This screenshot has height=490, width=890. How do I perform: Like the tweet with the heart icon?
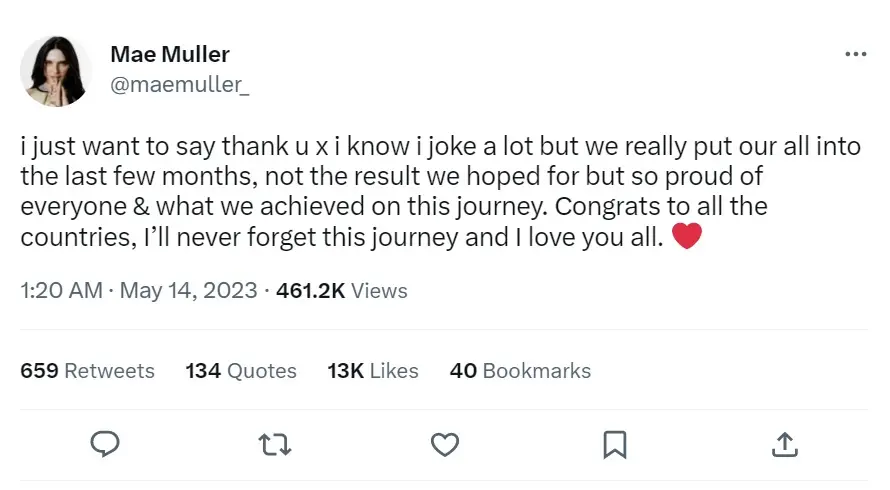tap(444, 443)
